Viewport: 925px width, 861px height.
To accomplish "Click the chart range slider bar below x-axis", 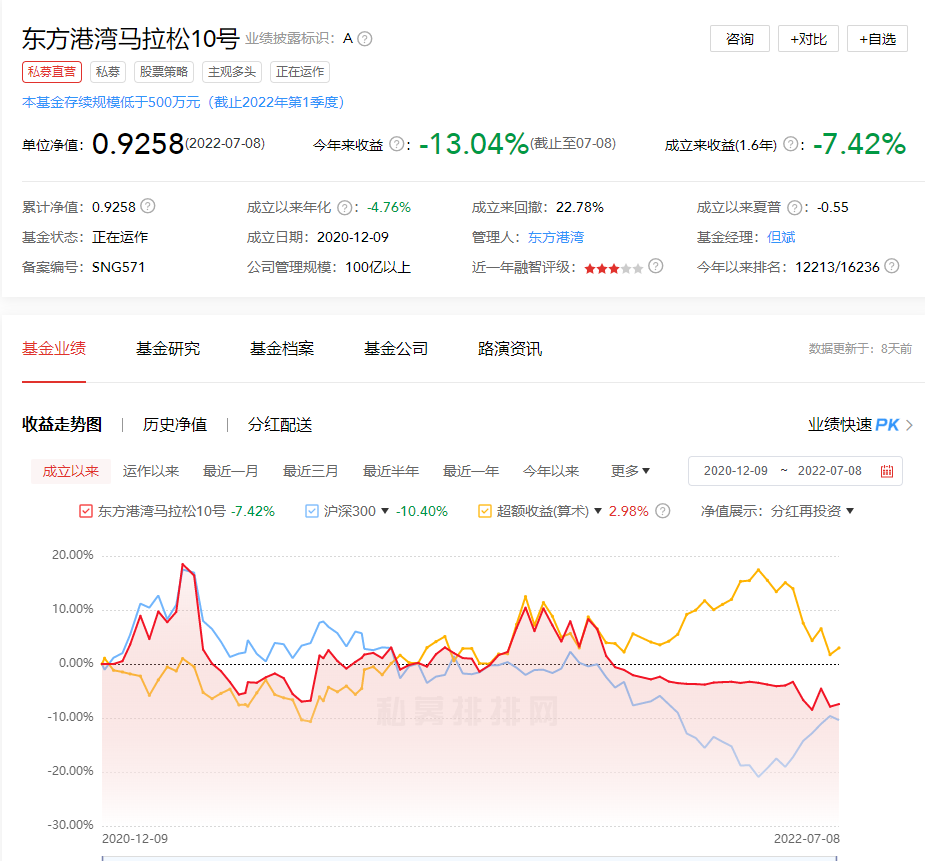I will [x=469, y=858].
